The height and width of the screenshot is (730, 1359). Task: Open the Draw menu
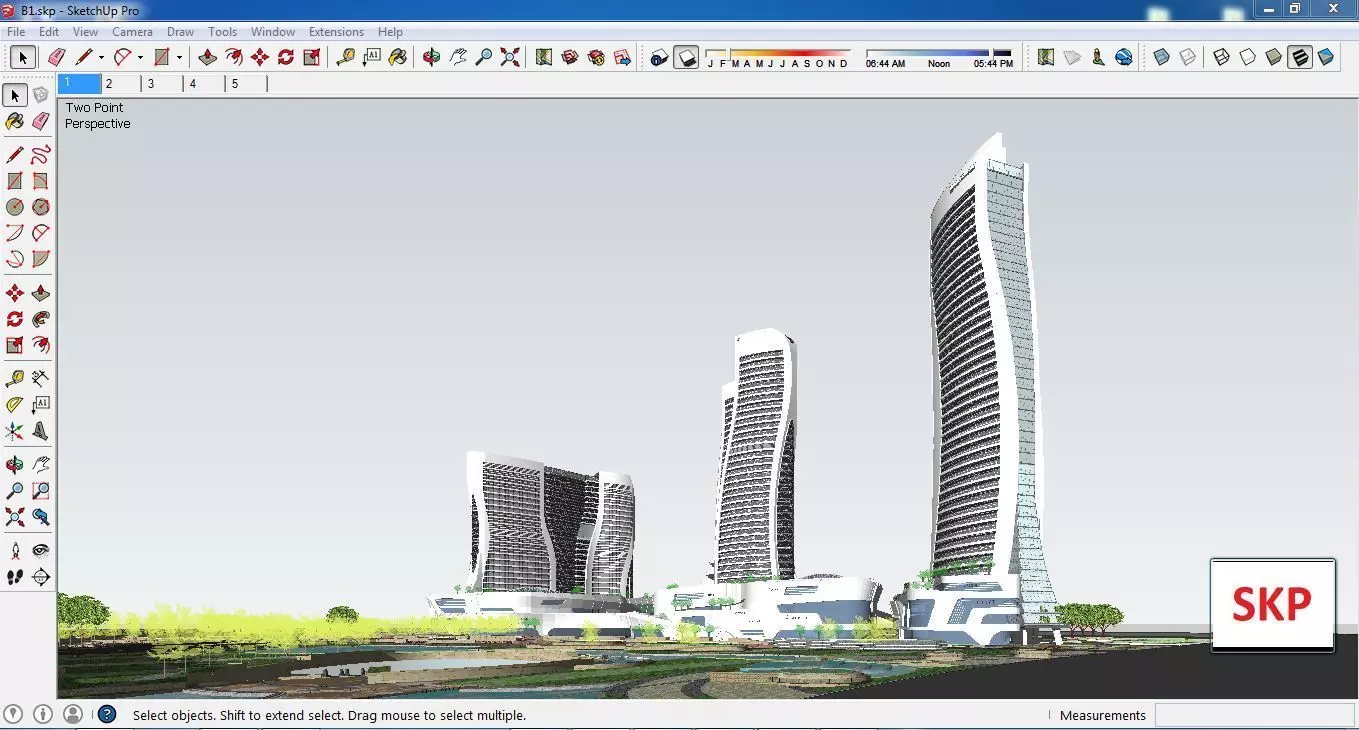pyautogui.click(x=180, y=32)
